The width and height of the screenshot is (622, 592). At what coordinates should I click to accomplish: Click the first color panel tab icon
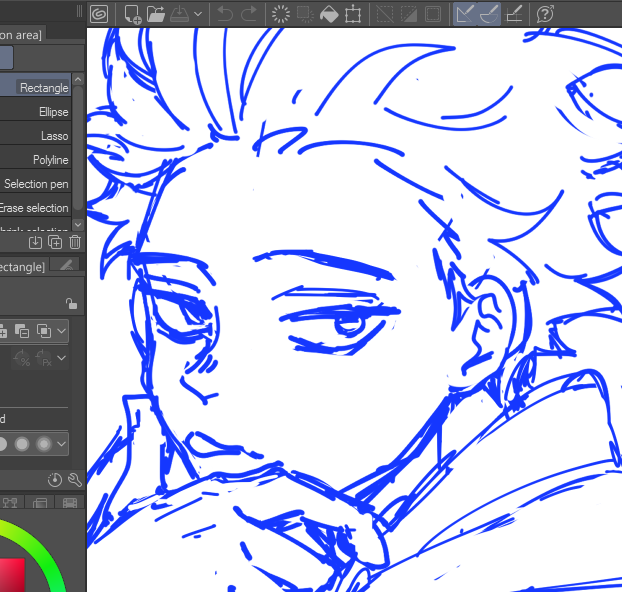click(10, 503)
